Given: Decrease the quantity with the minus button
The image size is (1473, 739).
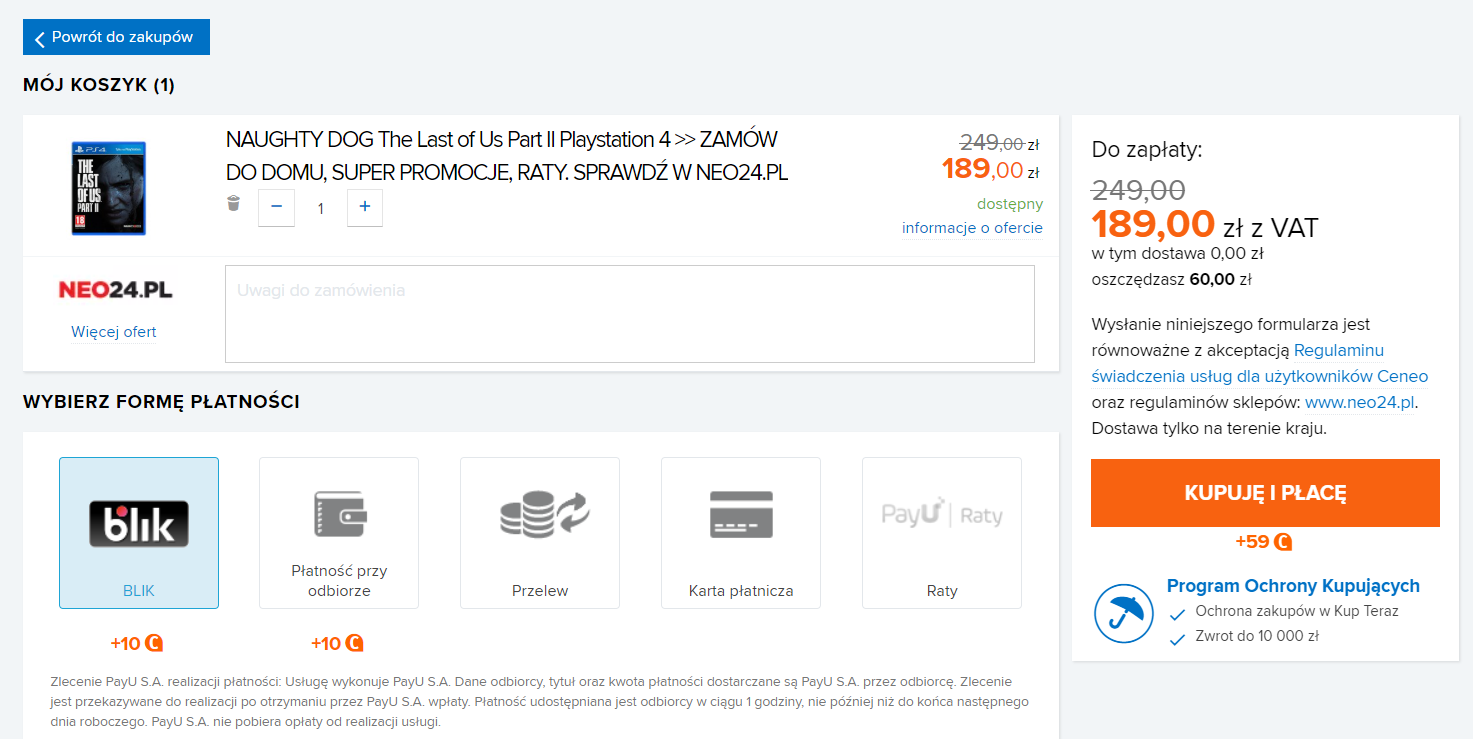Looking at the screenshot, I should click(276, 207).
